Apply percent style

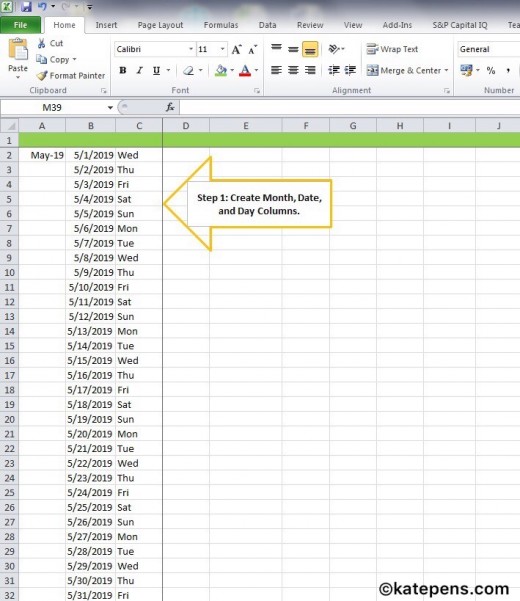(x=490, y=71)
